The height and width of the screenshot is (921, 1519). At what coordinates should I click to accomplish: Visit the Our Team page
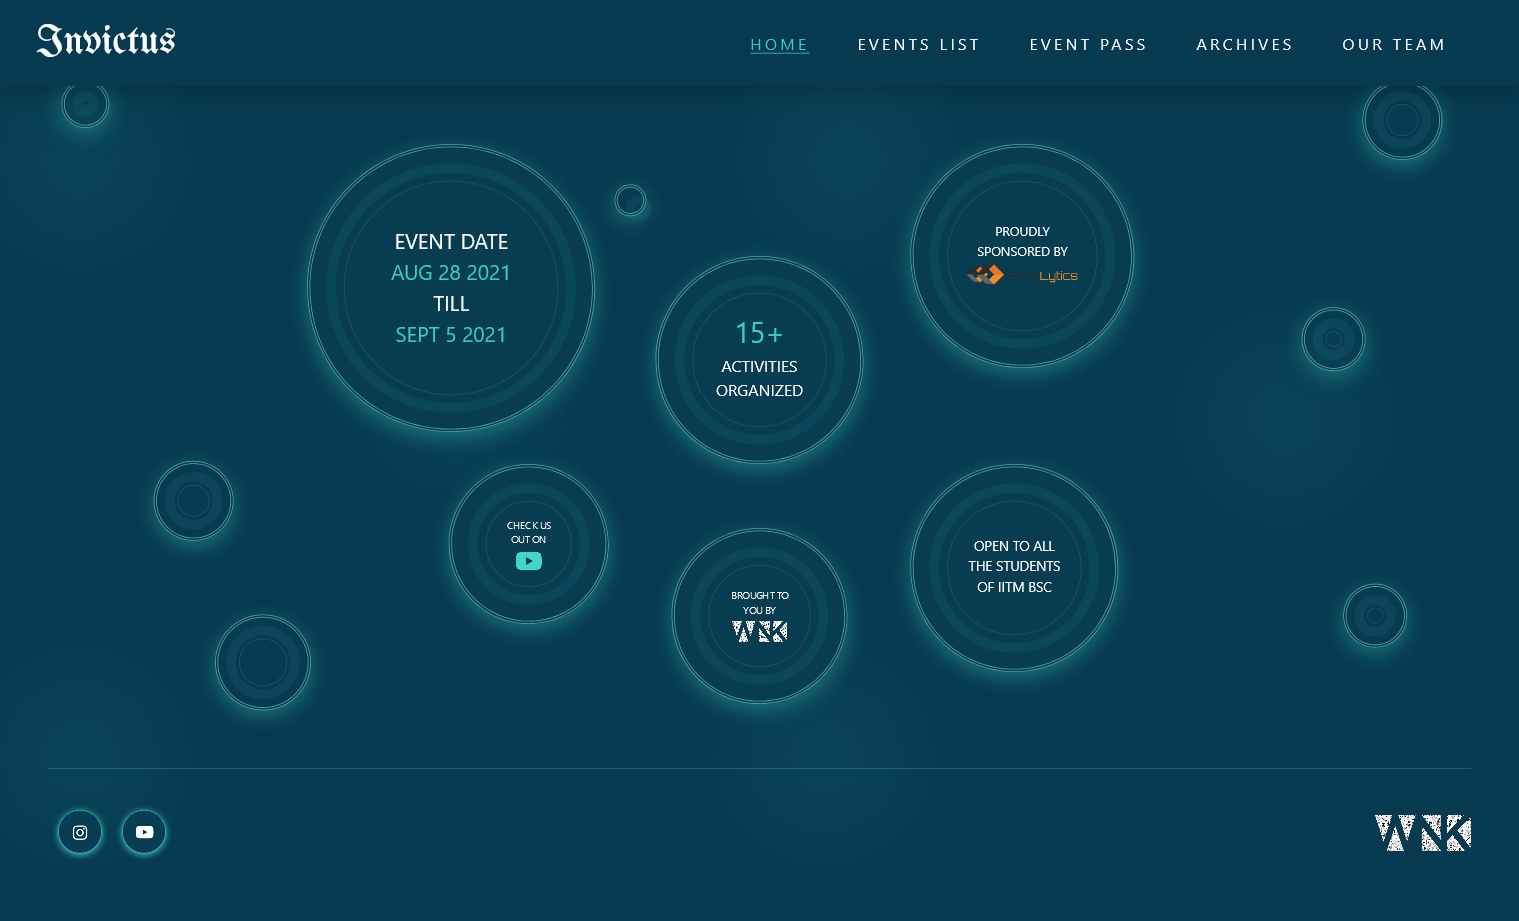[1393, 45]
